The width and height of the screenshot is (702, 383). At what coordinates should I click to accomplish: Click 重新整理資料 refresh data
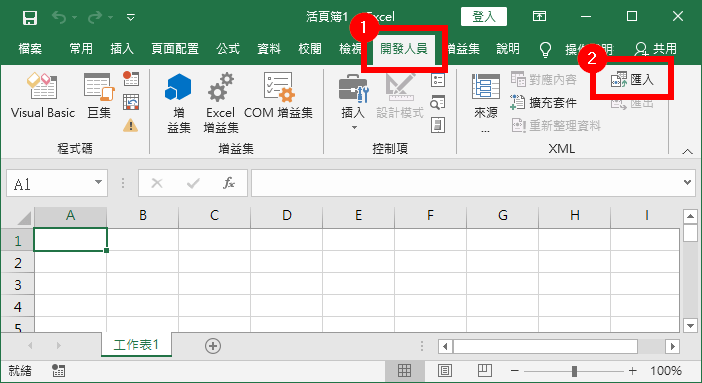[556, 125]
